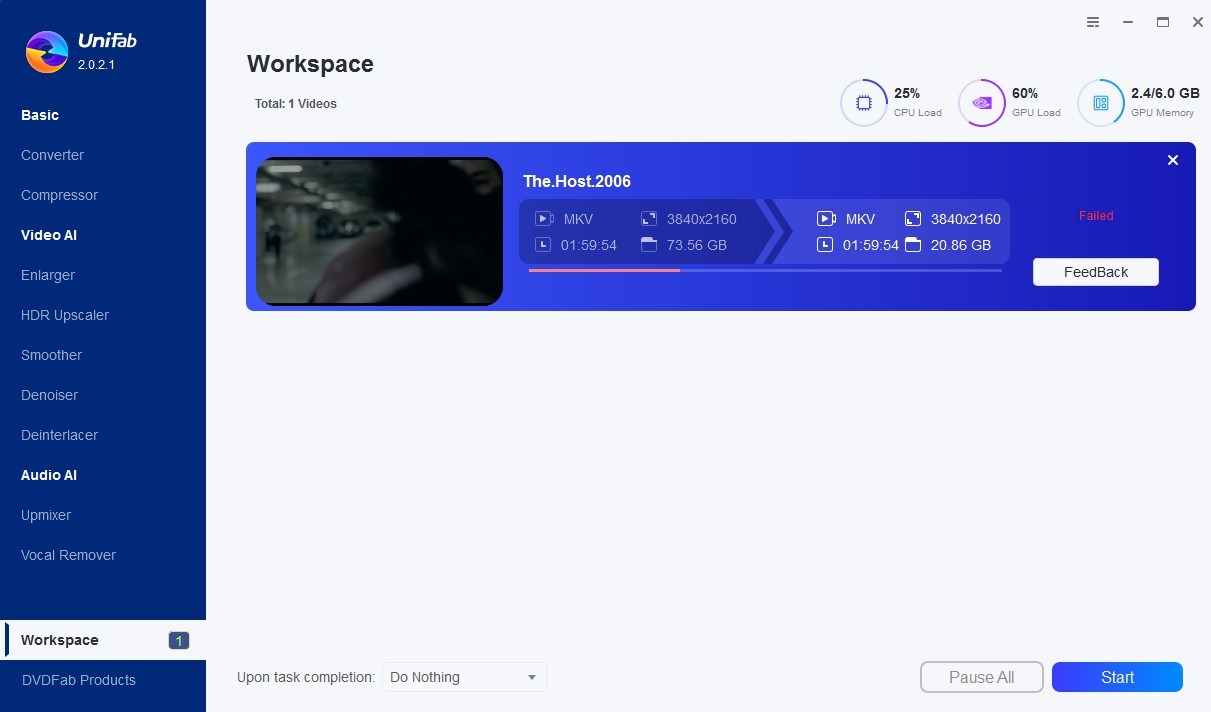Click the Video AI section heading
The height and width of the screenshot is (712, 1211).
pos(49,235)
